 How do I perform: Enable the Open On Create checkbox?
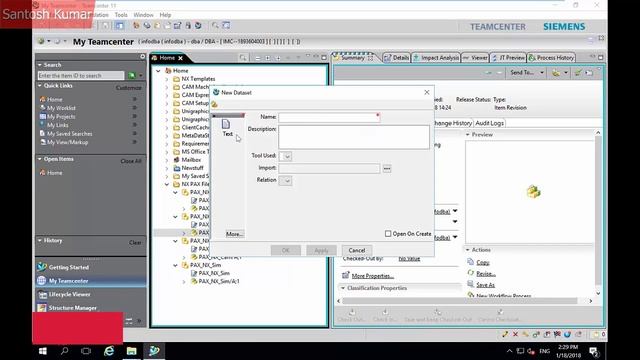pos(388,234)
